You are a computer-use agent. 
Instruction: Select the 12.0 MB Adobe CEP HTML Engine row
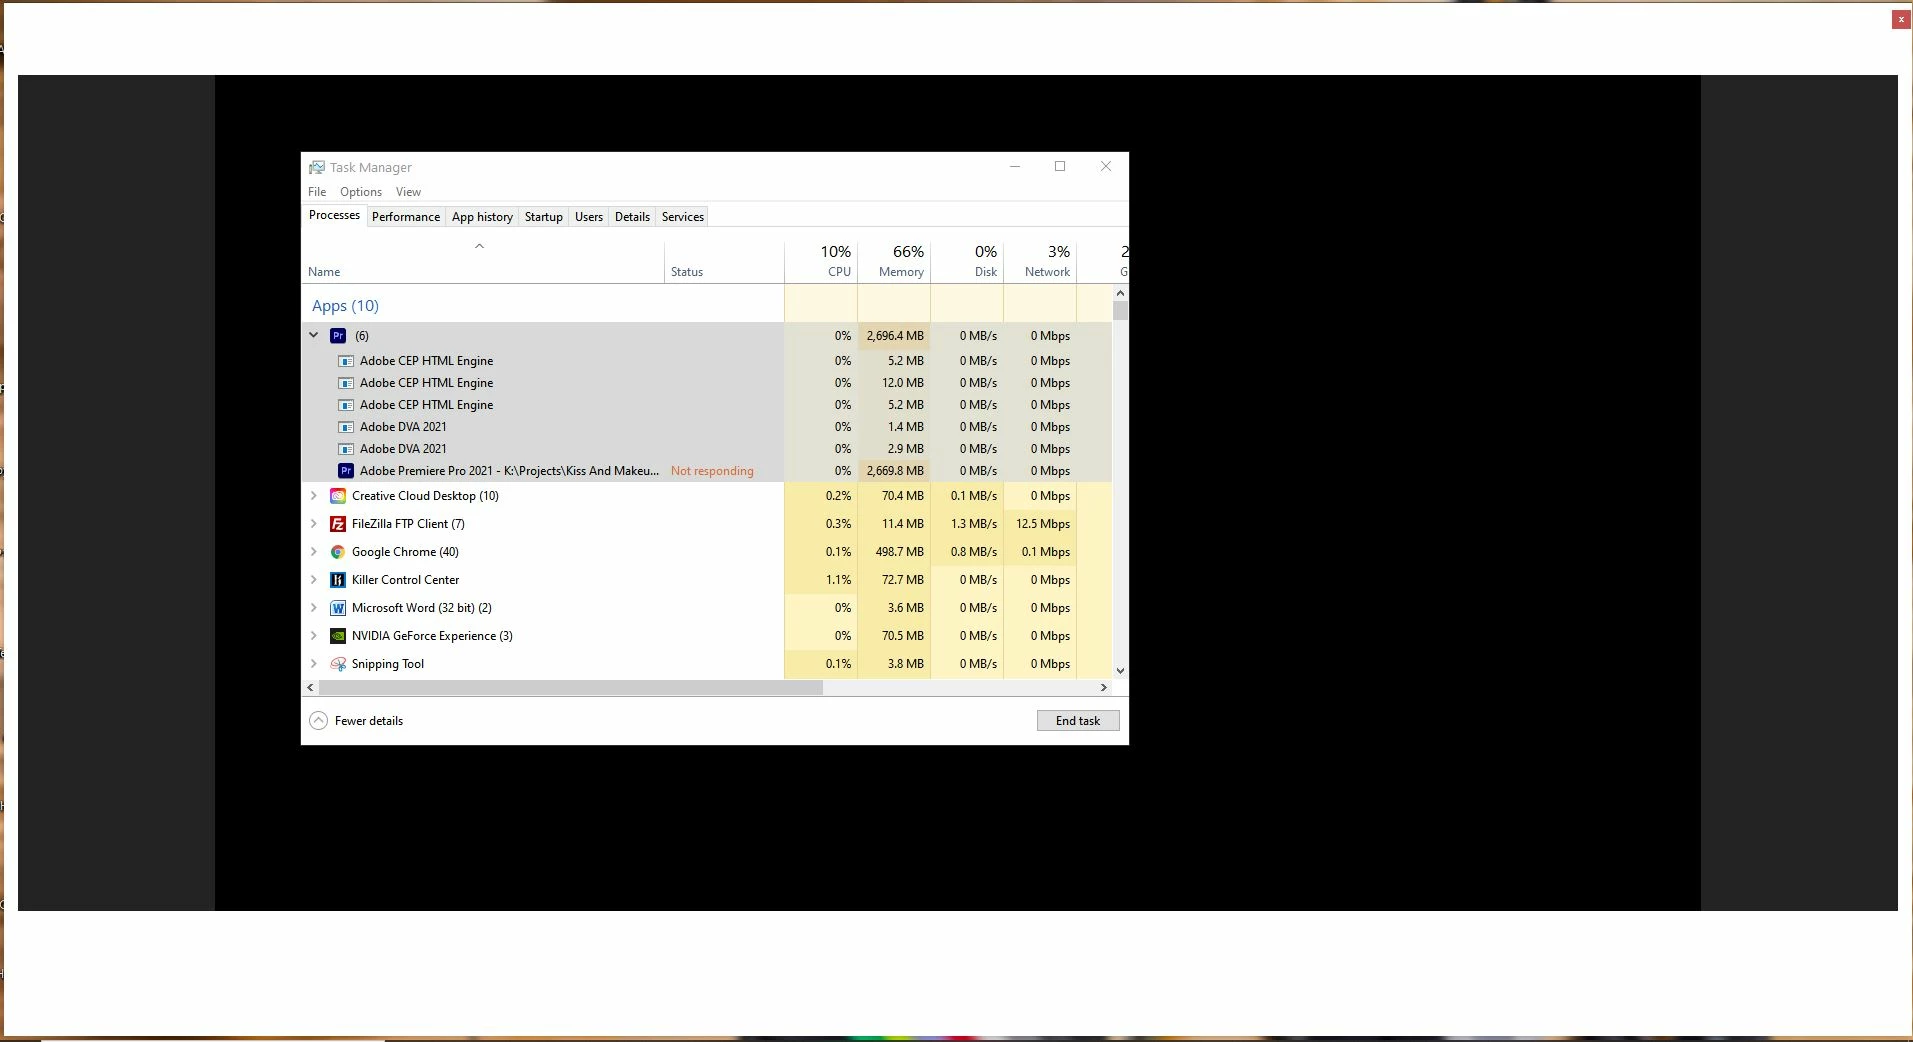pyautogui.click(x=706, y=383)
